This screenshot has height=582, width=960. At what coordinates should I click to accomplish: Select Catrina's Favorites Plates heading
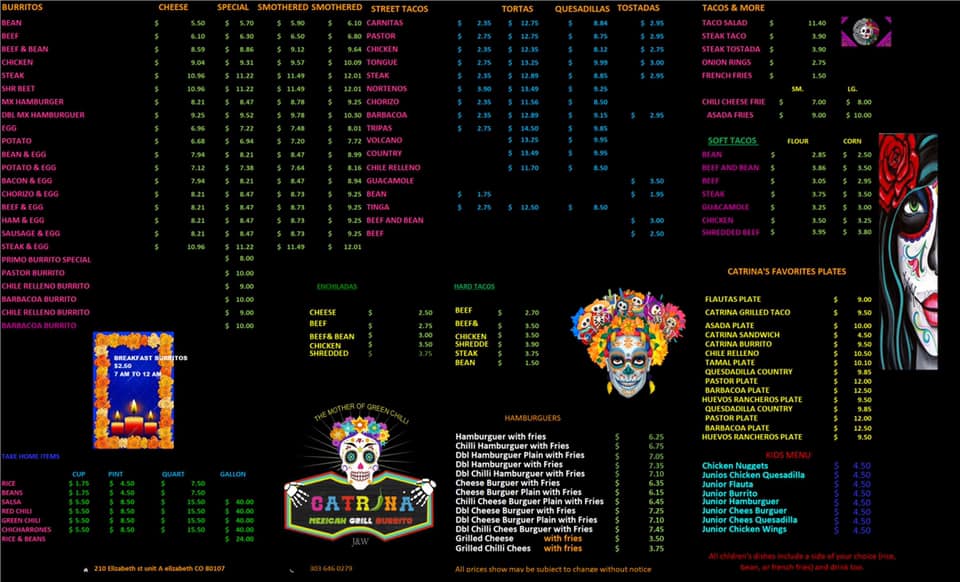(x=786, y=271)
